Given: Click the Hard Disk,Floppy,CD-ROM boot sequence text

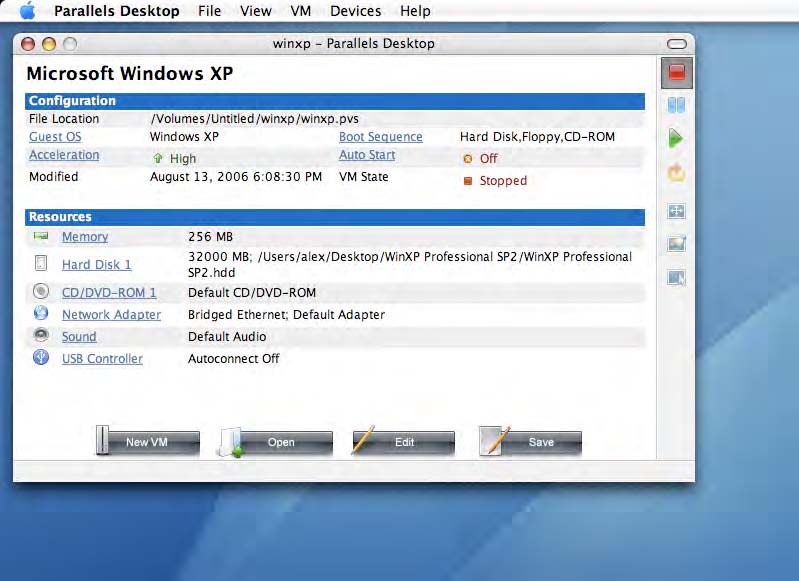Looking at the screenshot, I should coord(537,137).
